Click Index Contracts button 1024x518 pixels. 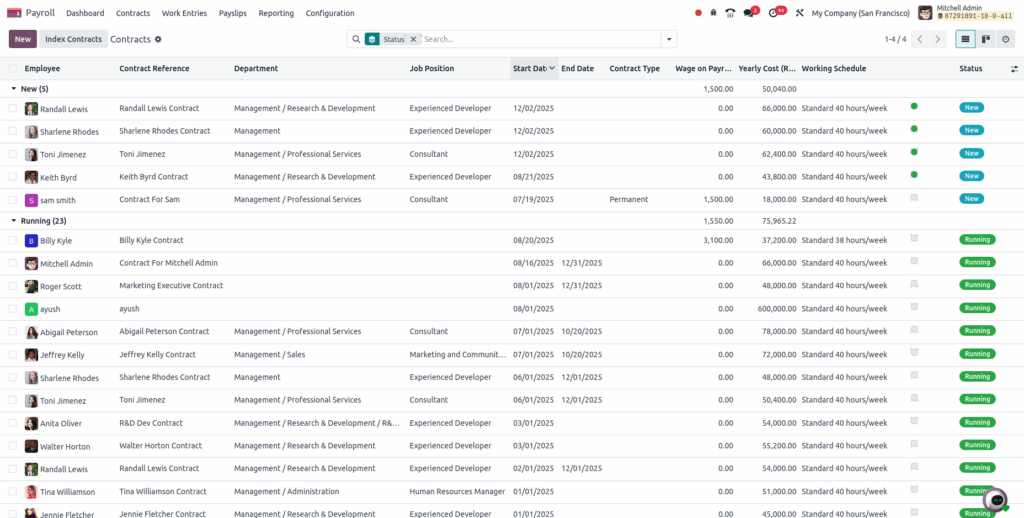(x=73, y=39)
